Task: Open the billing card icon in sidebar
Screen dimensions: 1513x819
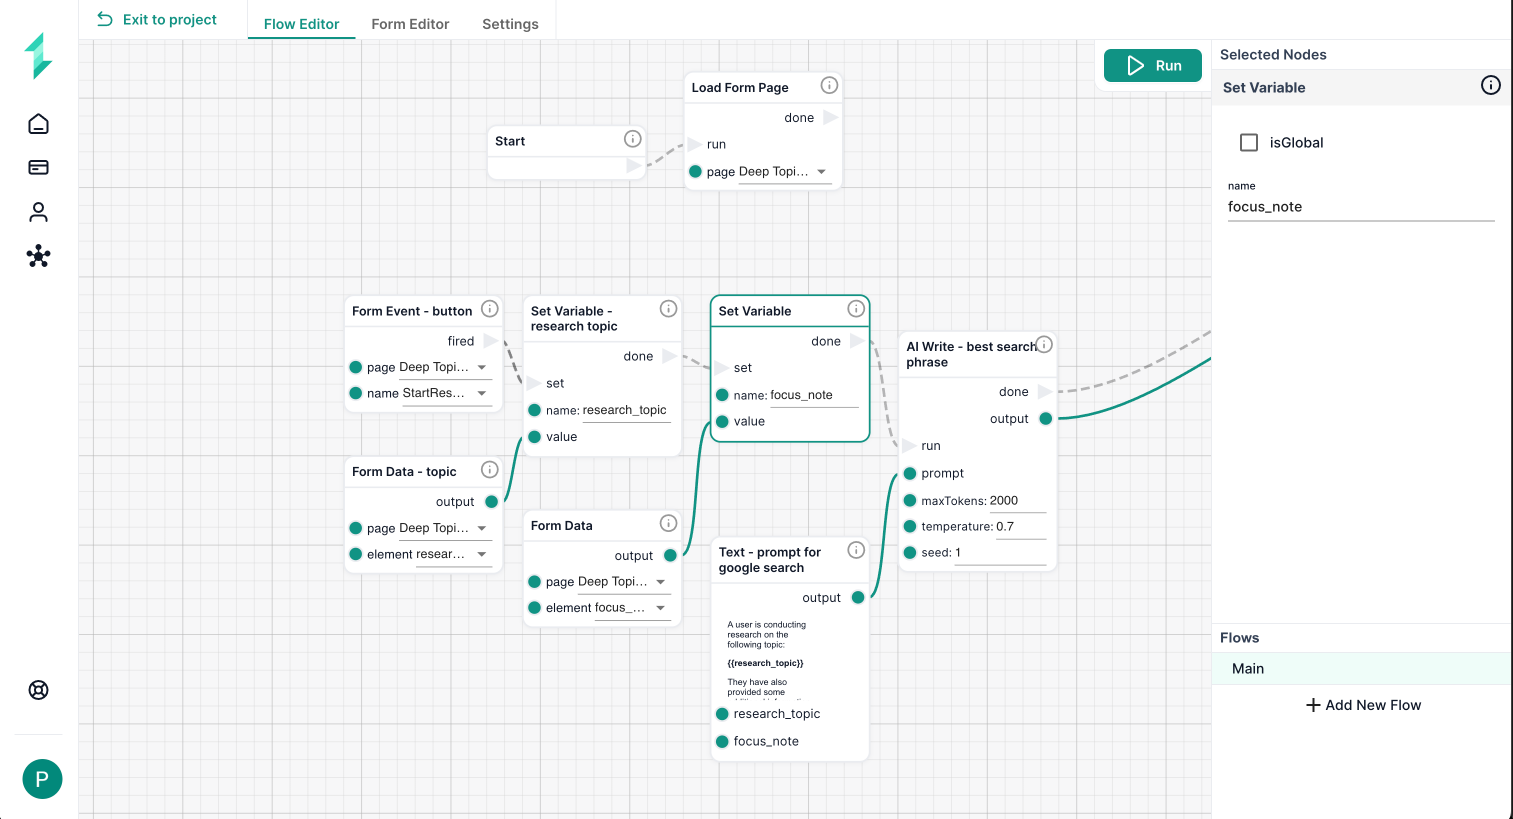Action: pyautogui.click(x=38, y=167)
